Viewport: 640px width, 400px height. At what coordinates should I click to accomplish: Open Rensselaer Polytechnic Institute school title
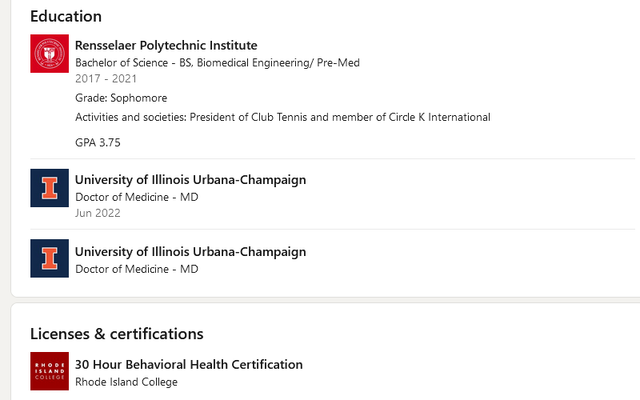(x=166, y=45)
